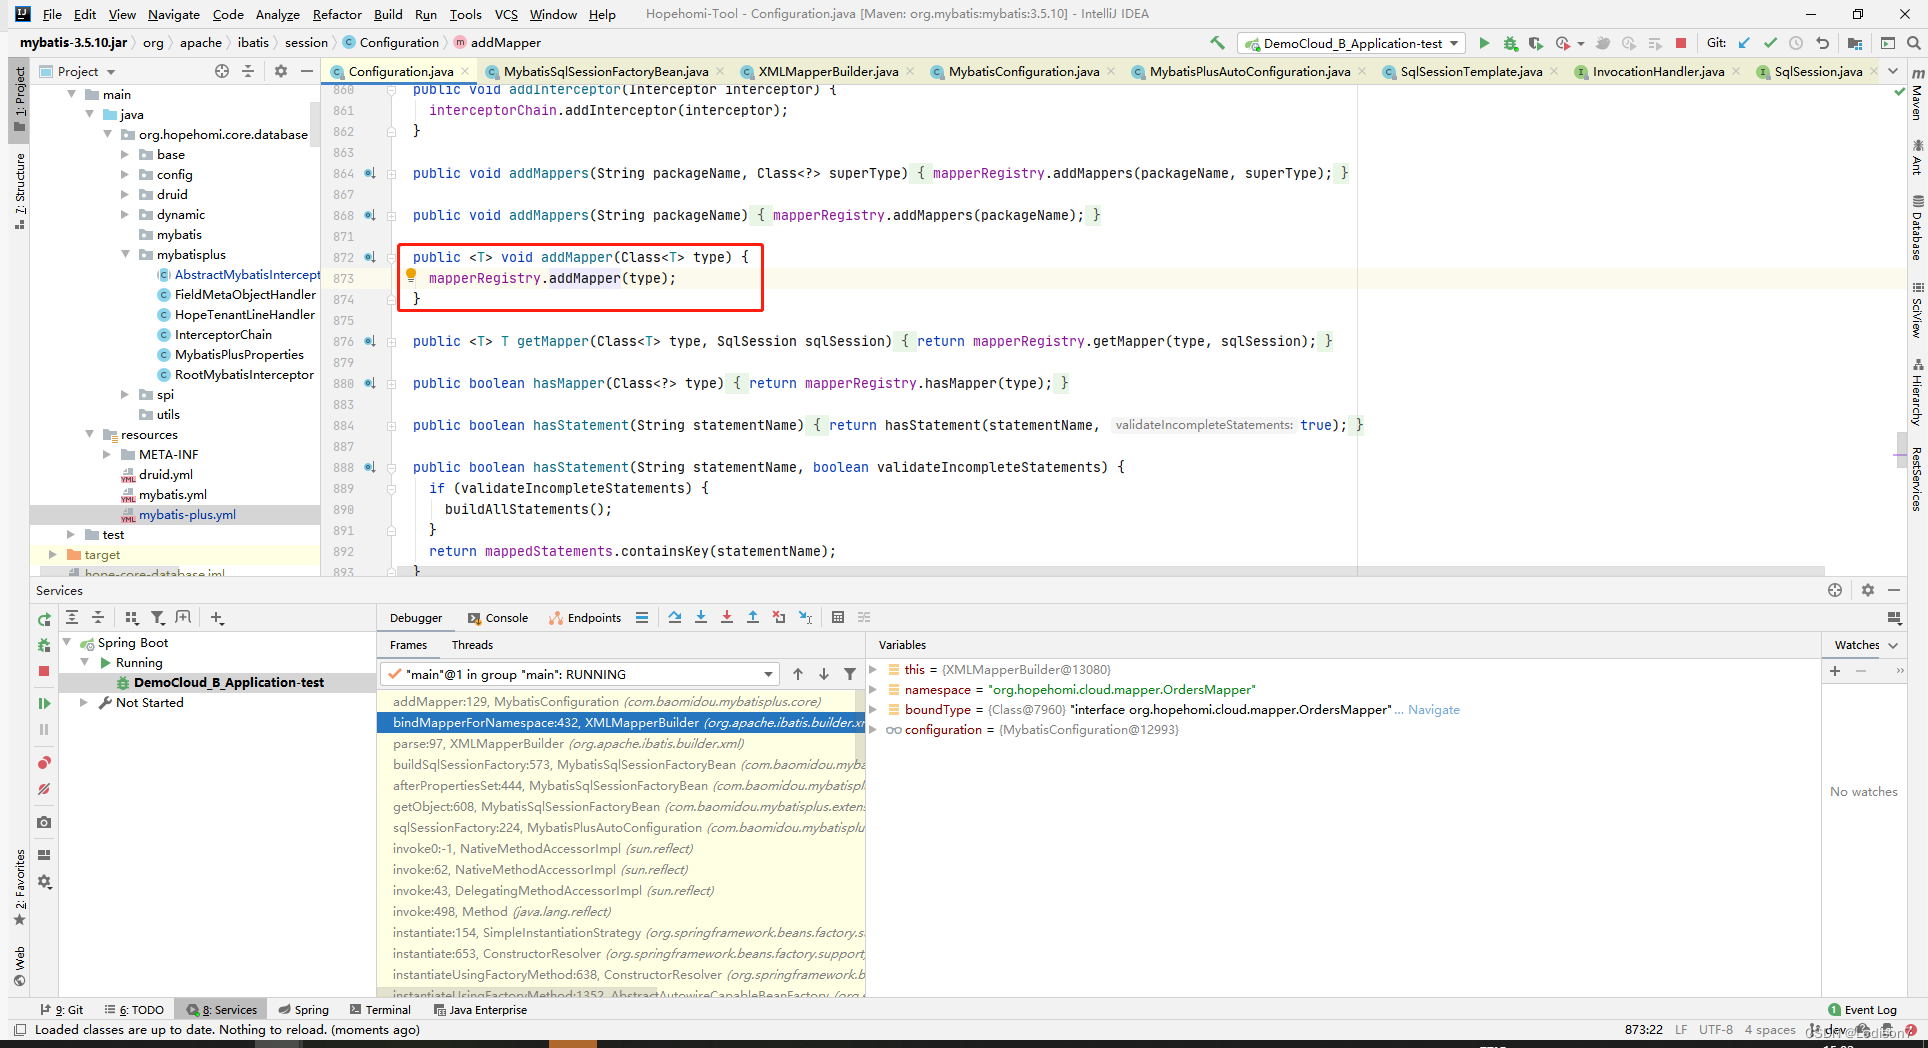Screen dimensions: 1928x1048
Task: Click the Git rollback icon
Action: pos(1822,43)
